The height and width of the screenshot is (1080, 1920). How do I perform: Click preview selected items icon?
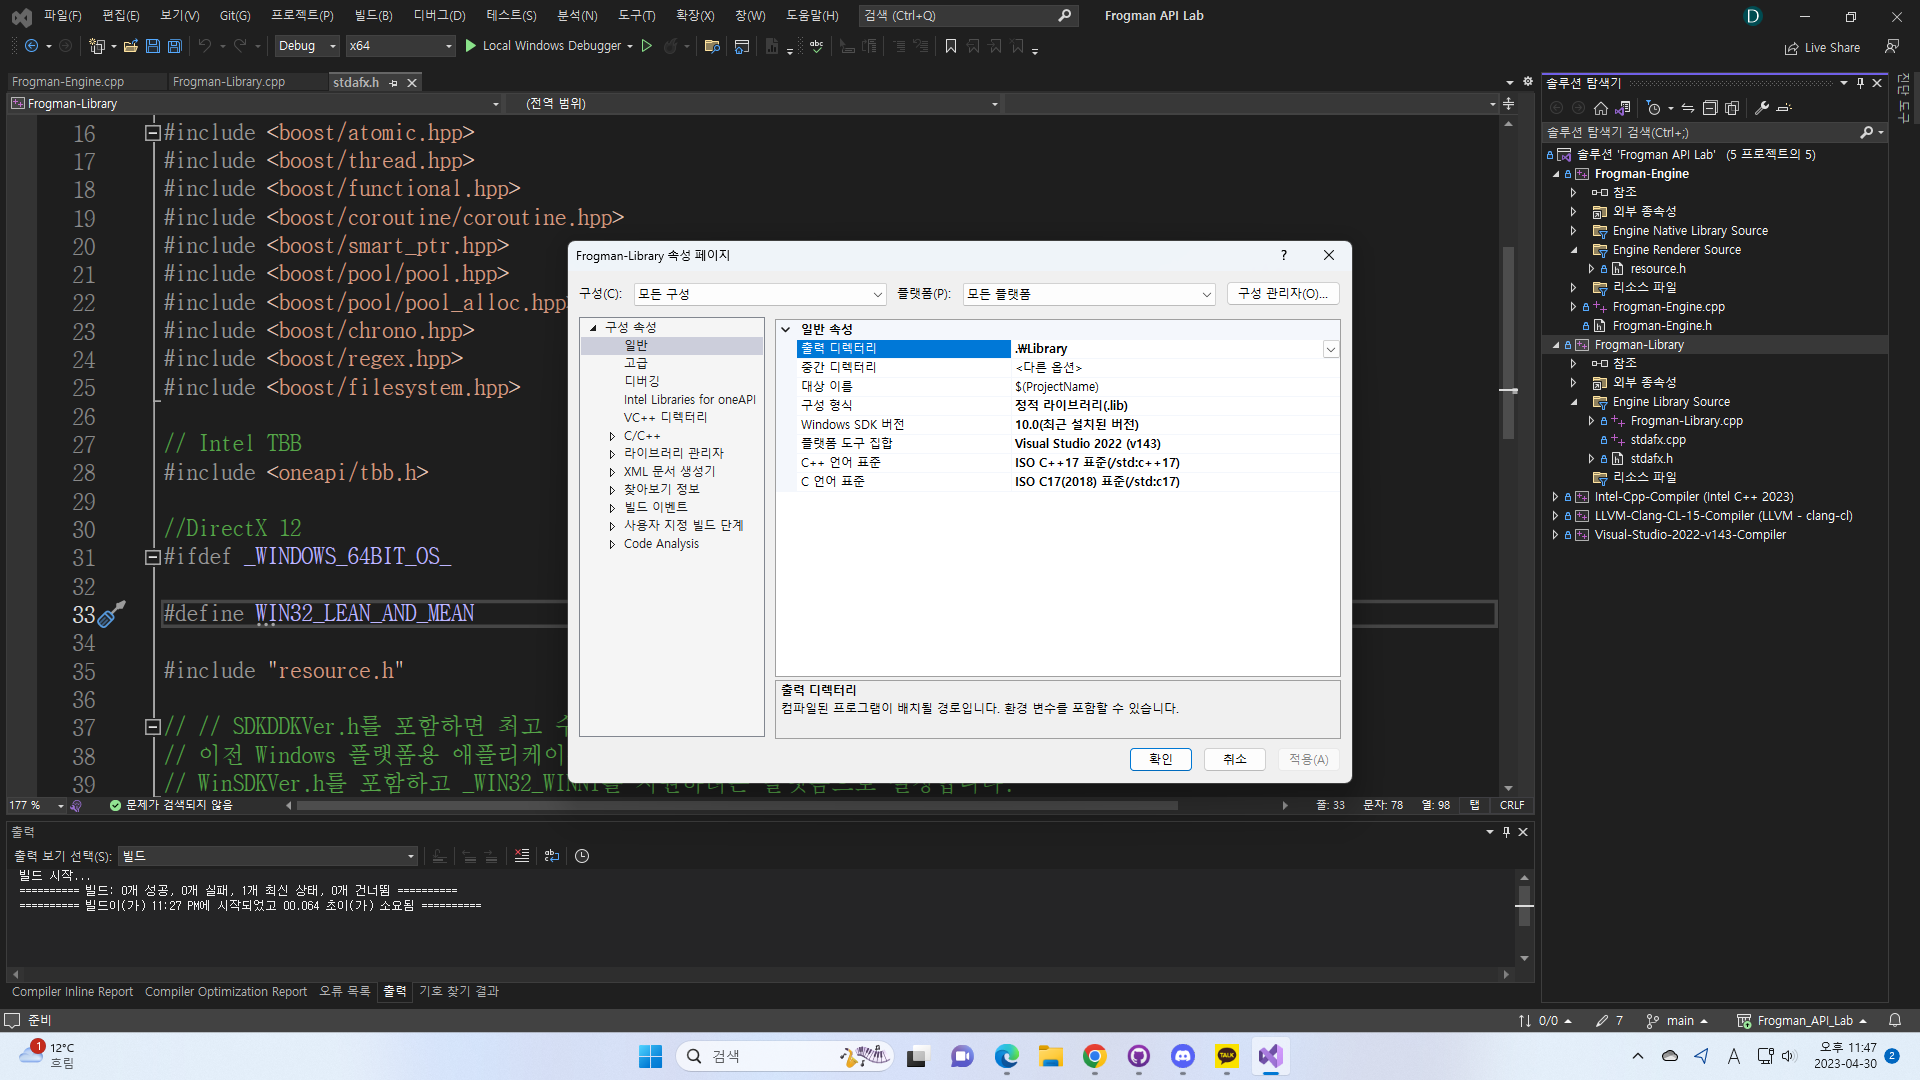[1785, 108]
